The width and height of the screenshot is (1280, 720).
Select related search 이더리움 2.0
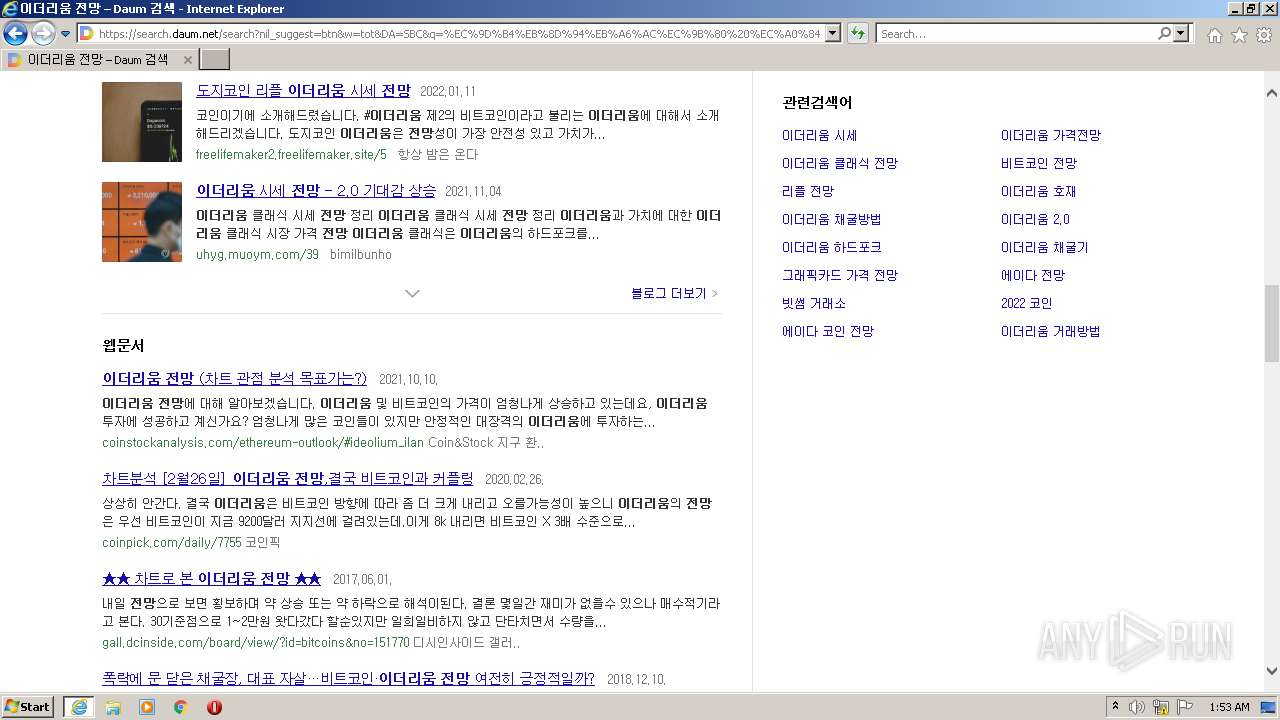coord(1035,219)
